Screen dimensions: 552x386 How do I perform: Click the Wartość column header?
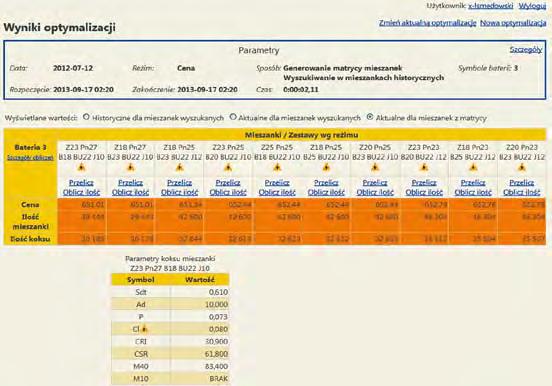pyautogui.click(x=200, y=280)
